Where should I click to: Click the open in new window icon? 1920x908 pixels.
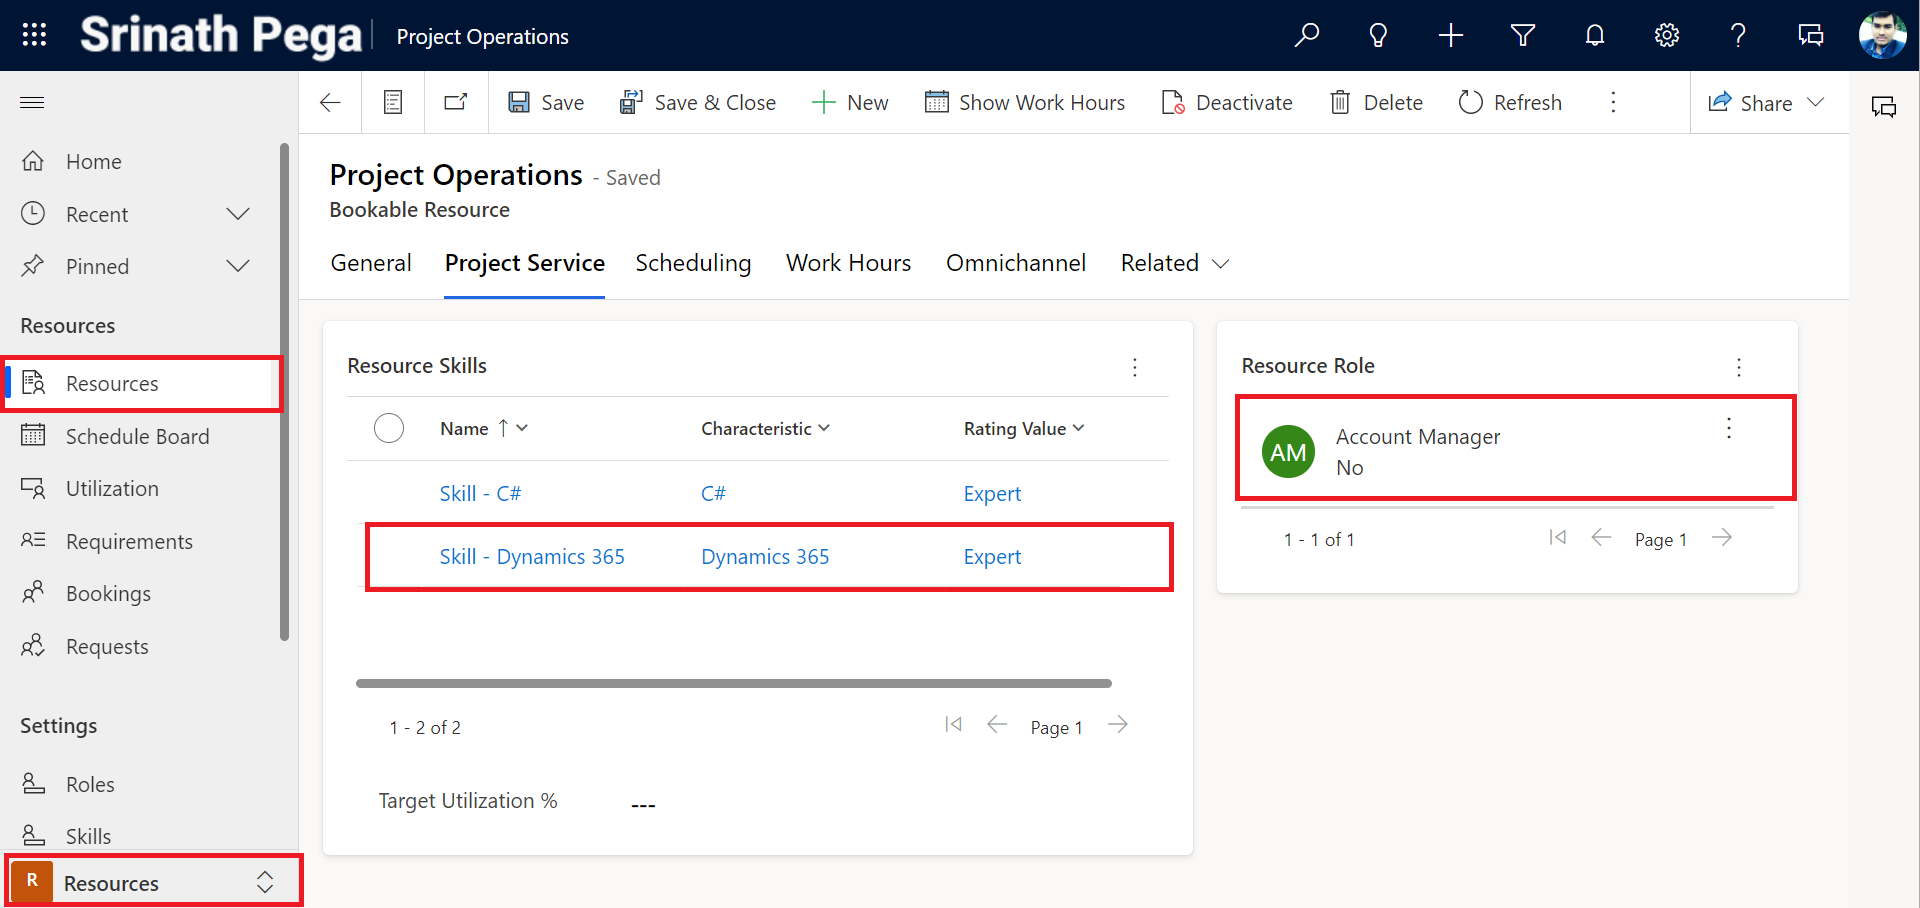(456, 102)
